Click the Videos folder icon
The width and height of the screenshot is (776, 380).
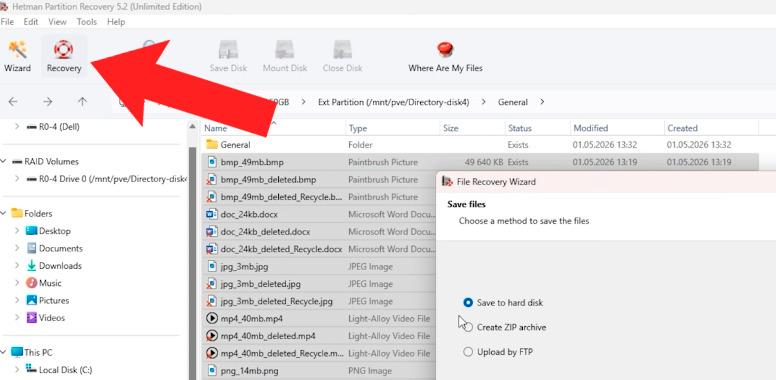[32, 318]
